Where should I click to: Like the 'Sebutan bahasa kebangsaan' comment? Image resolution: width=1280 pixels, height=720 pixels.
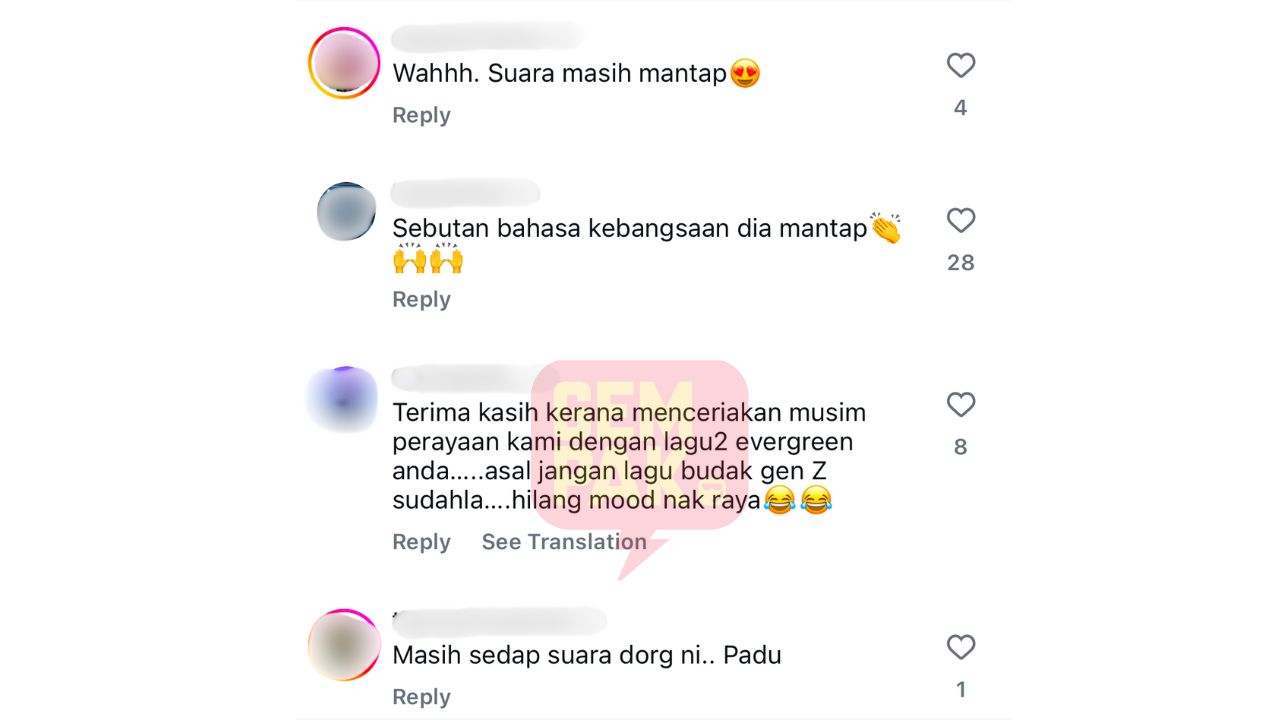(960, 221)
